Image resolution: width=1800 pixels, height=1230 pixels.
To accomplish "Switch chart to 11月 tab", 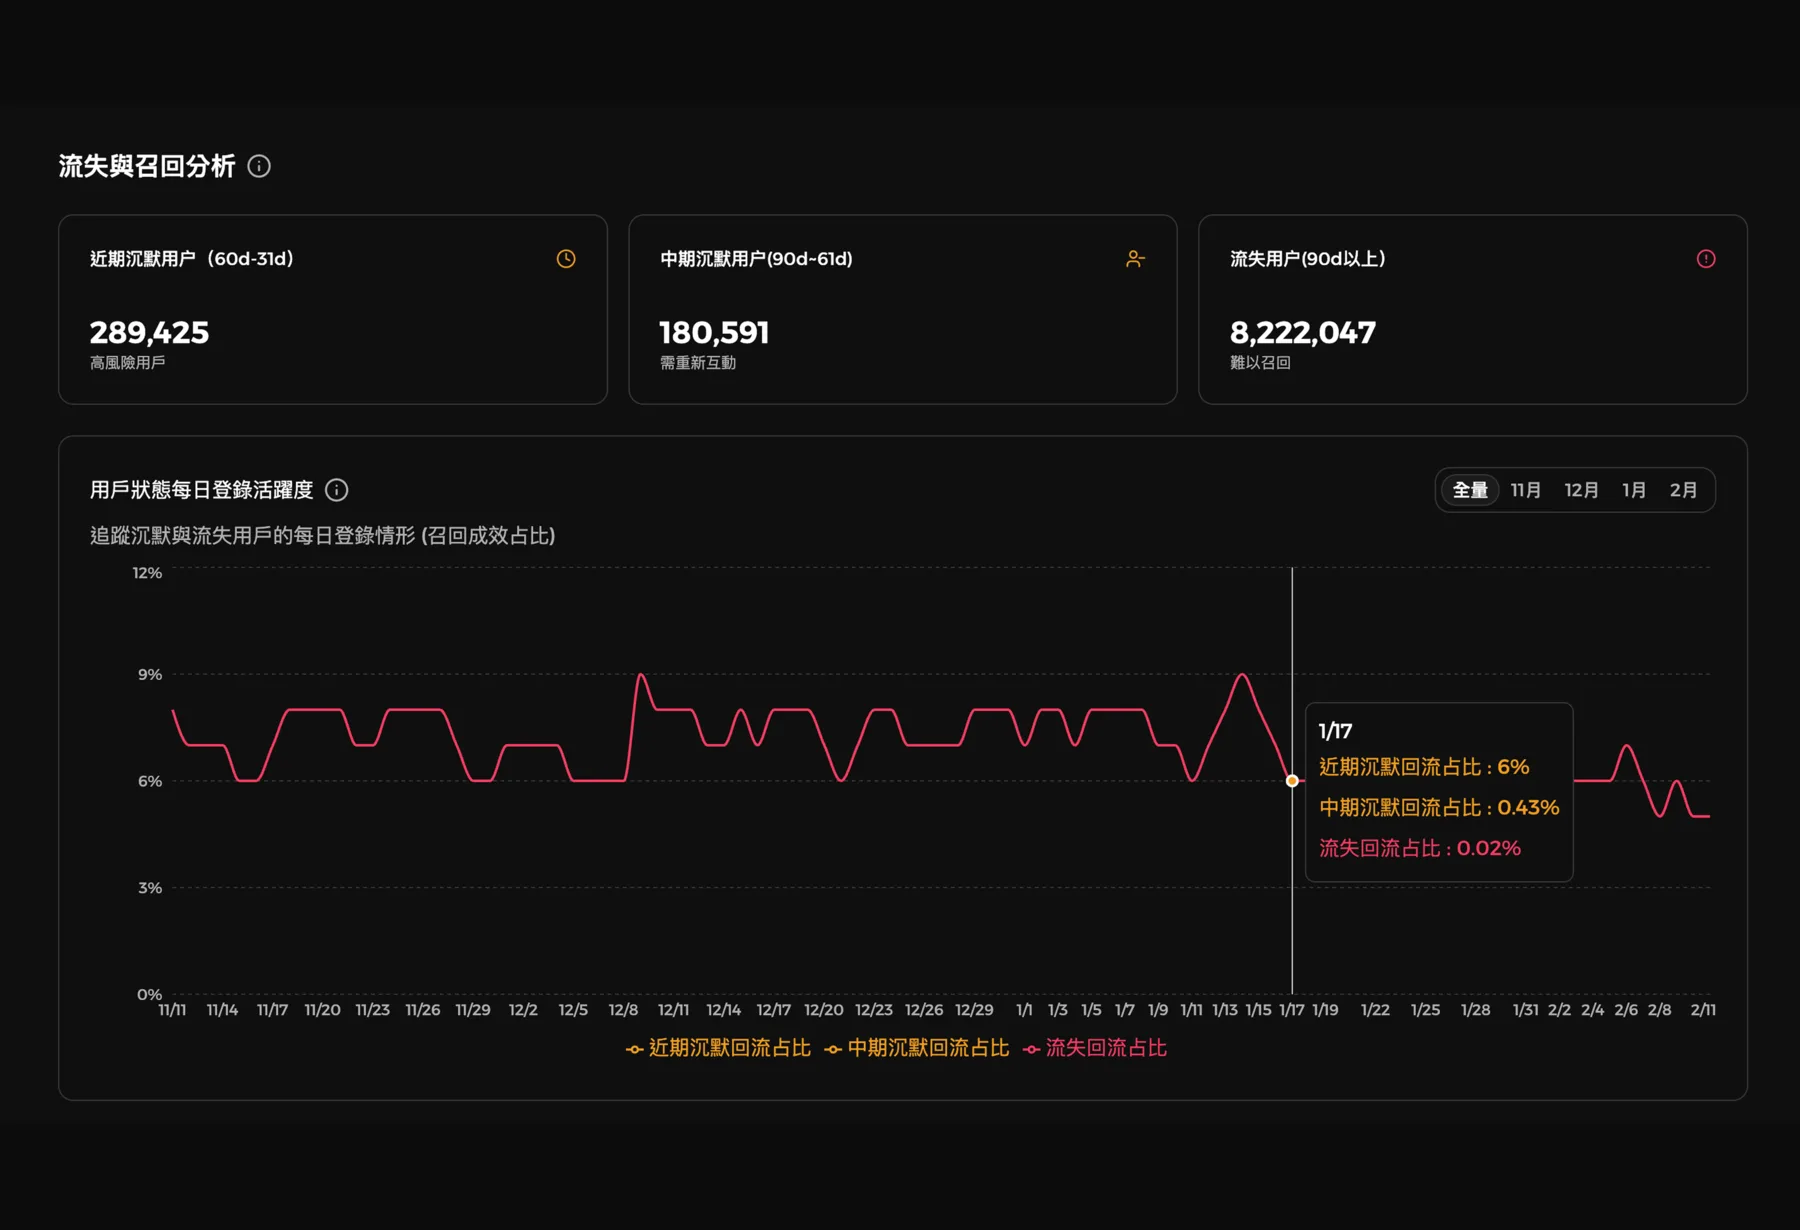I will [x=1526, y=490].
